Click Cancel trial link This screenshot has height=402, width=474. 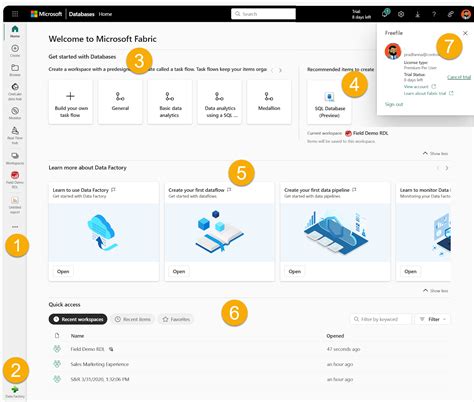tap(459, 77)
